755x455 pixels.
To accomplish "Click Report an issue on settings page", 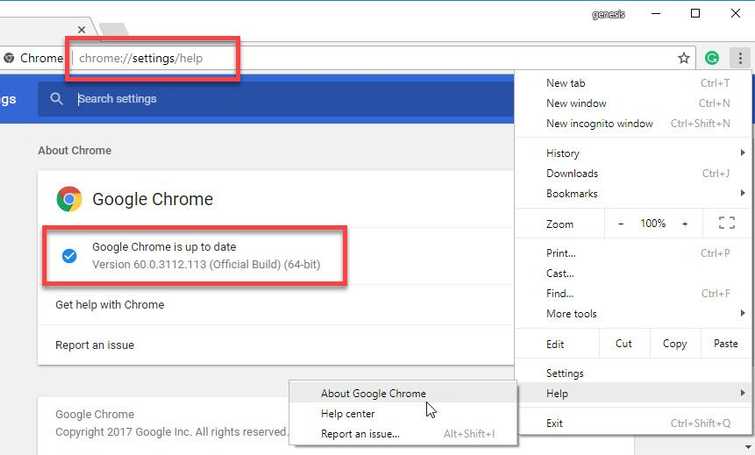I will tap(95, 345).
